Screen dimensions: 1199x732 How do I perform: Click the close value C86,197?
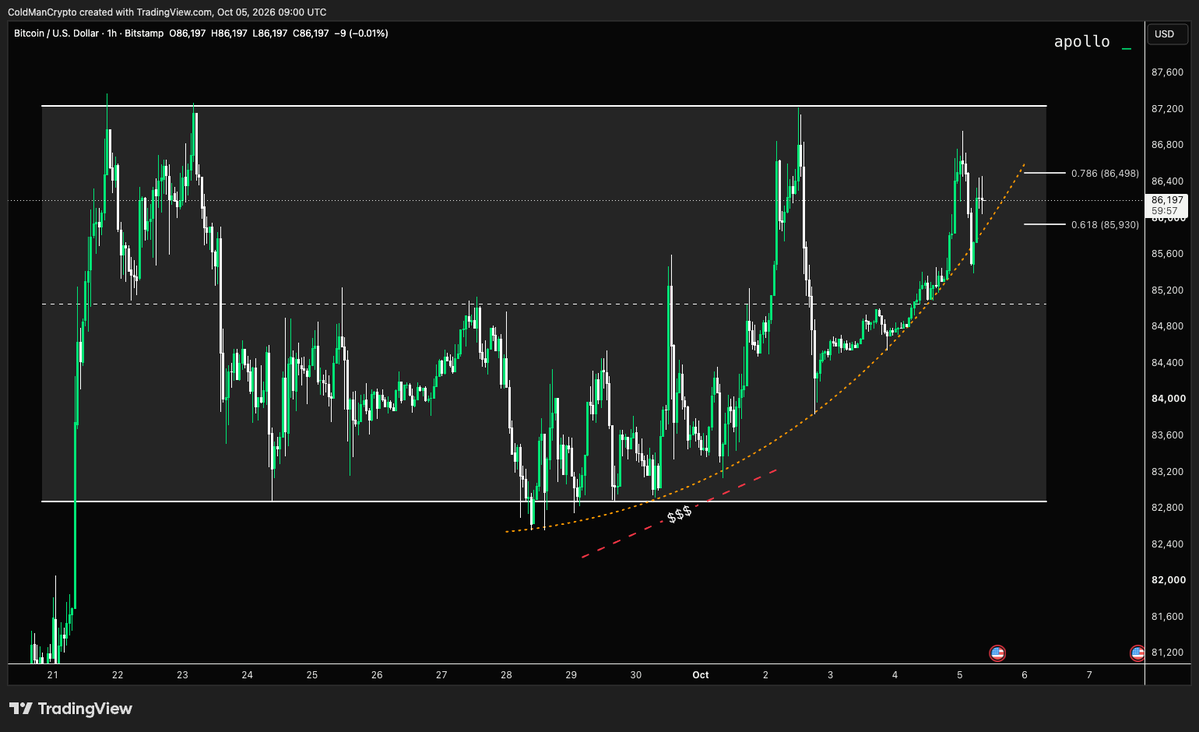[x=310, y=34]
